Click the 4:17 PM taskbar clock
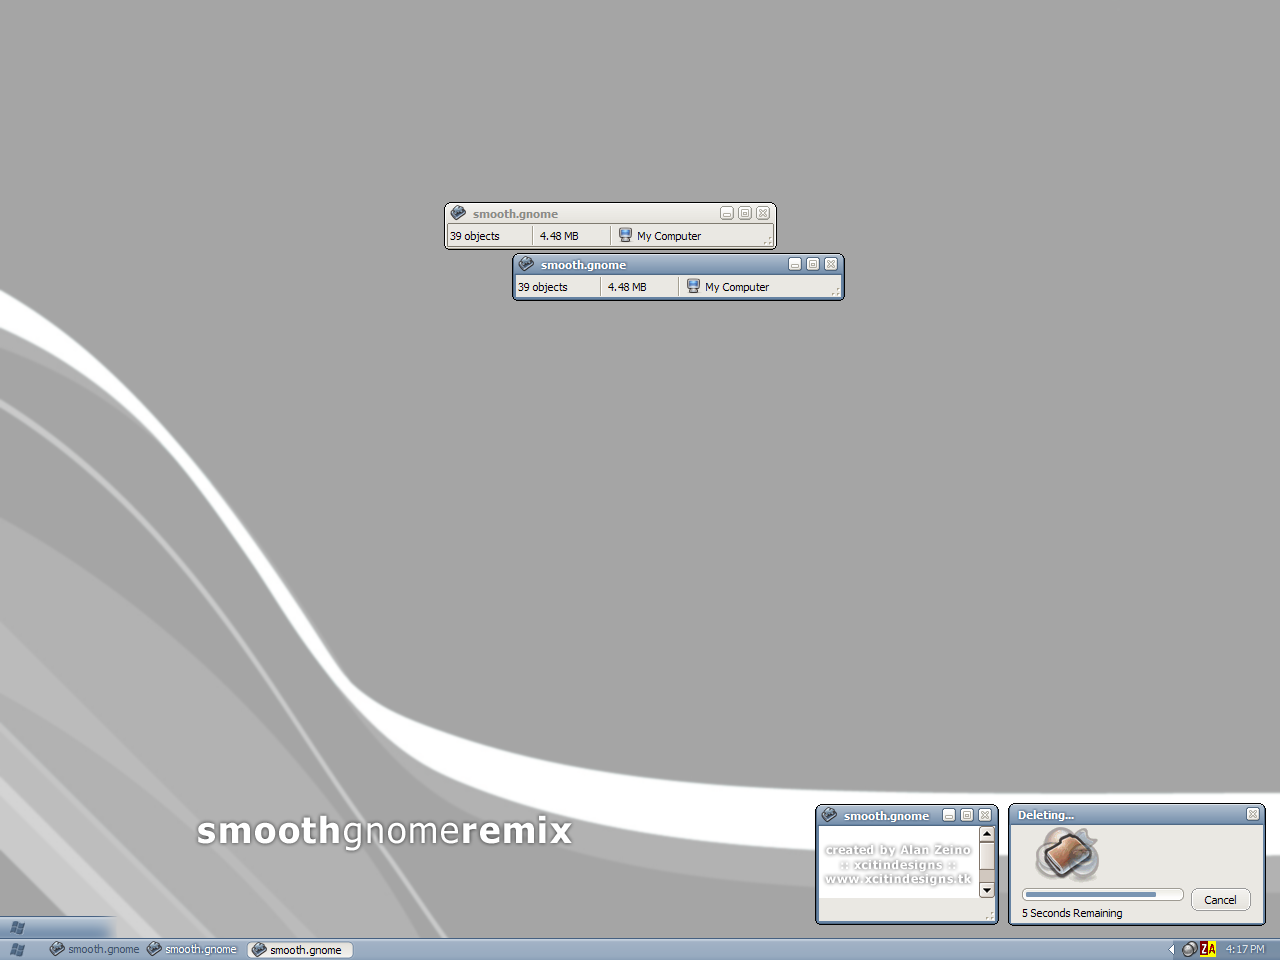 tap(1245, 950)
